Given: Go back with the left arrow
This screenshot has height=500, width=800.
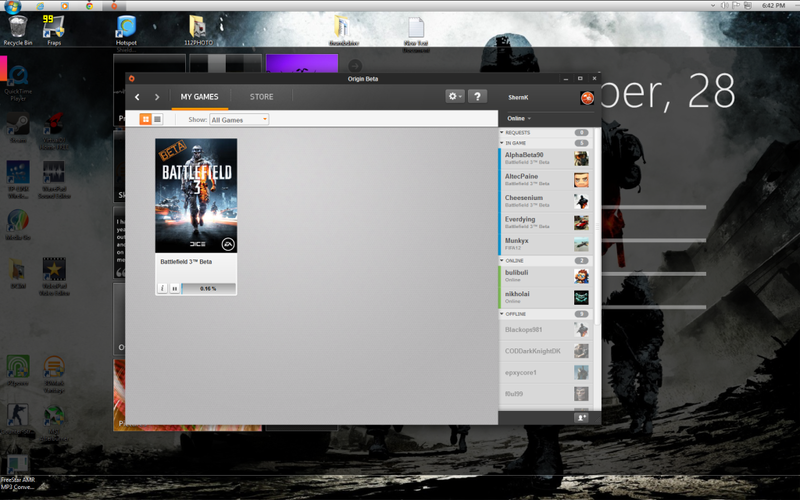Looking at the screenshot, I should (x=138, y=97).
